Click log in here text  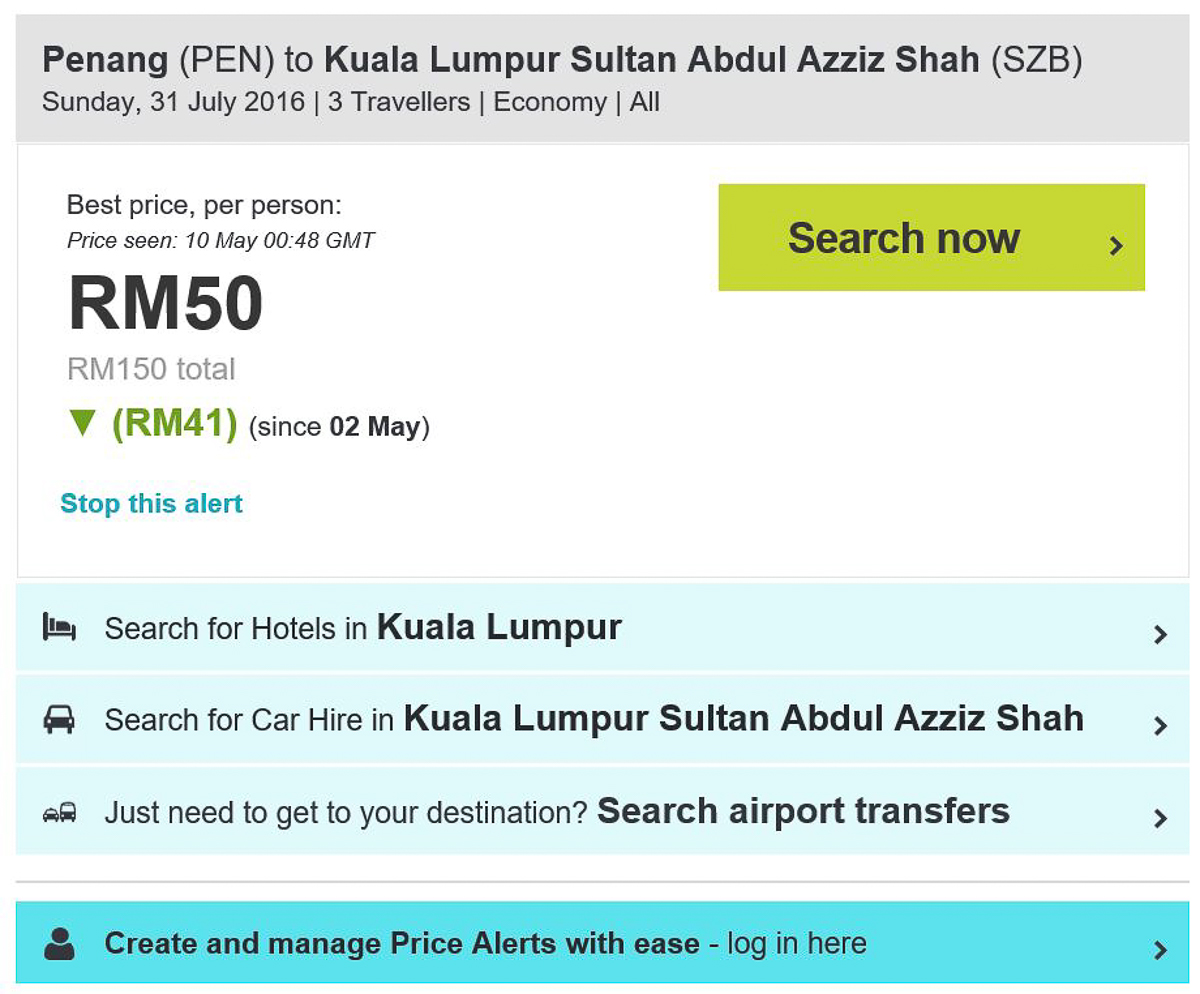tap(797, 943)
